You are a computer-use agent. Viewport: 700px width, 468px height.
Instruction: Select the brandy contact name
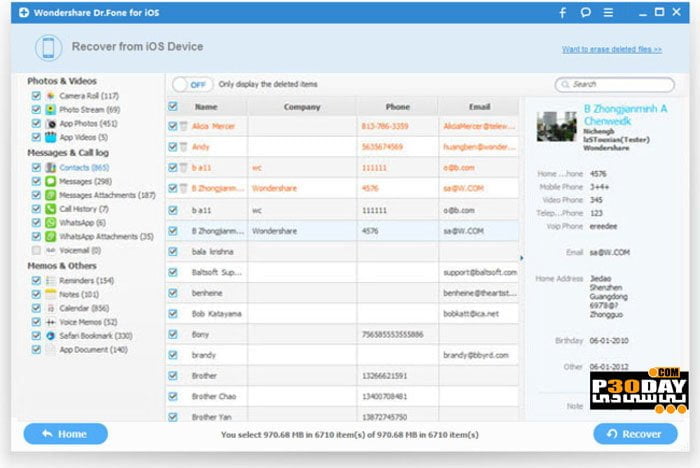[x=204, y=355]
